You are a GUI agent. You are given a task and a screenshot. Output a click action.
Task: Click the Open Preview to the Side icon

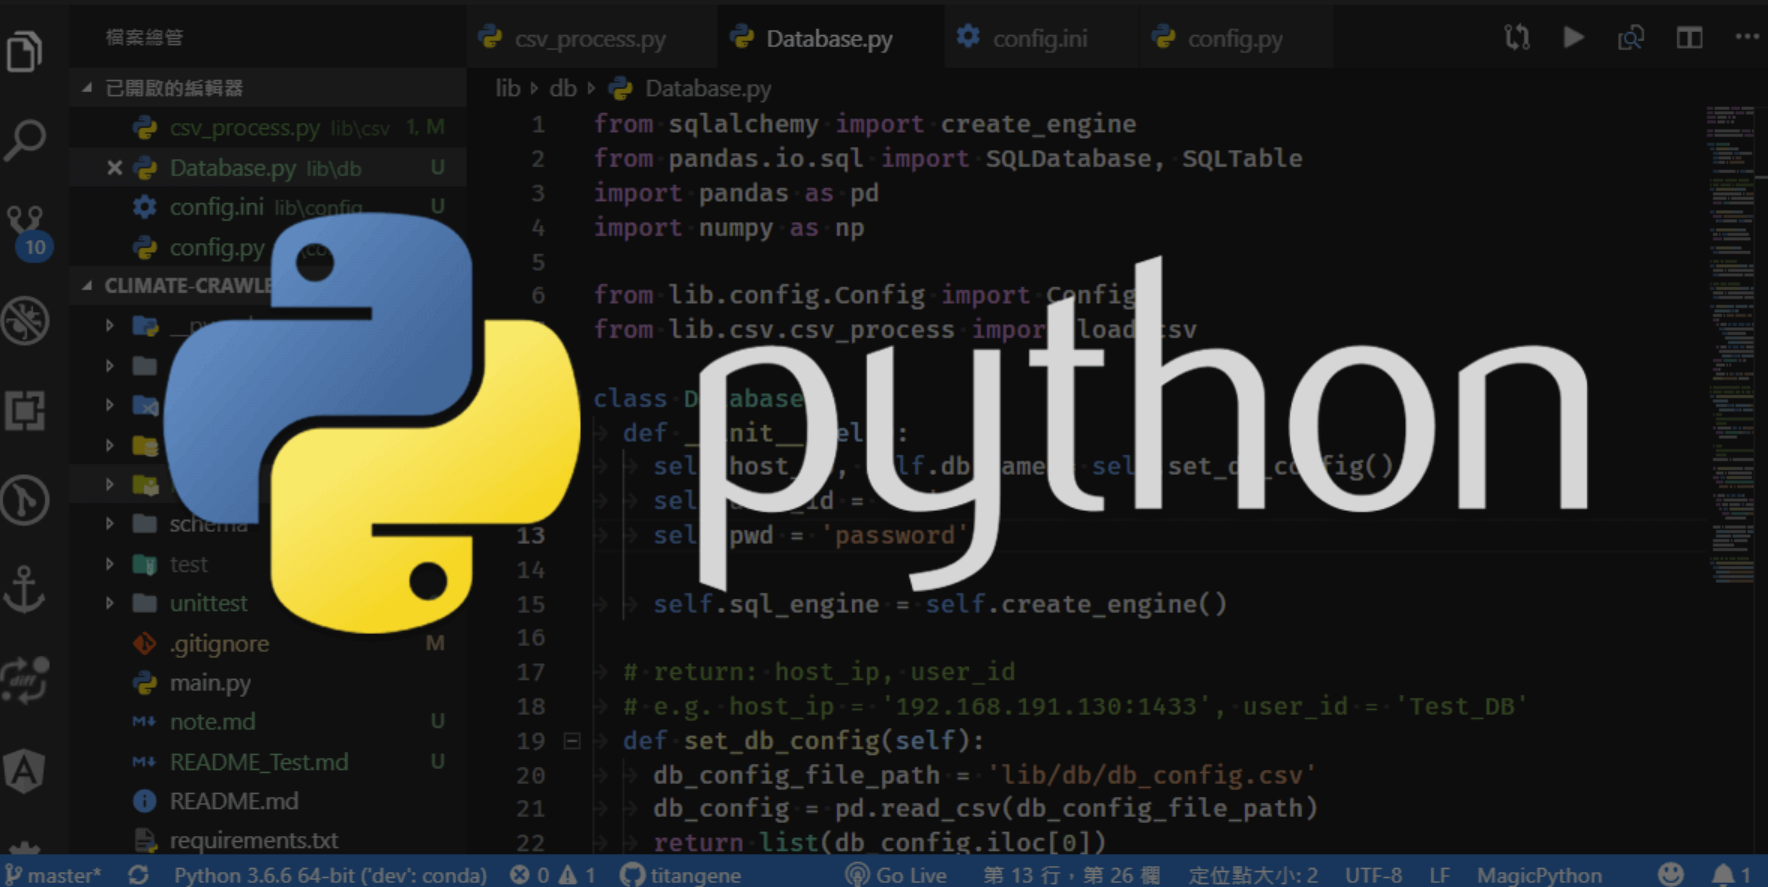[1631, 38]
